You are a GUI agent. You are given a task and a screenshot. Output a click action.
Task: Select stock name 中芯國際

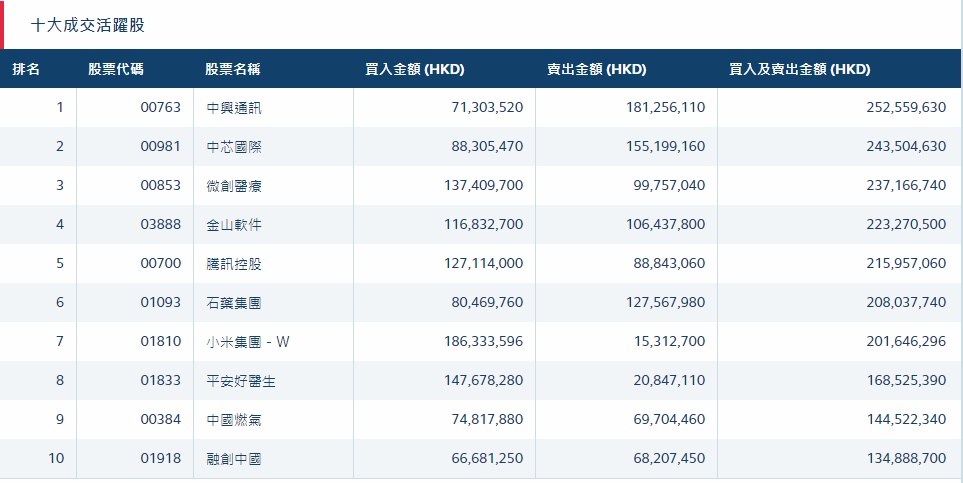tap(234, 147)
